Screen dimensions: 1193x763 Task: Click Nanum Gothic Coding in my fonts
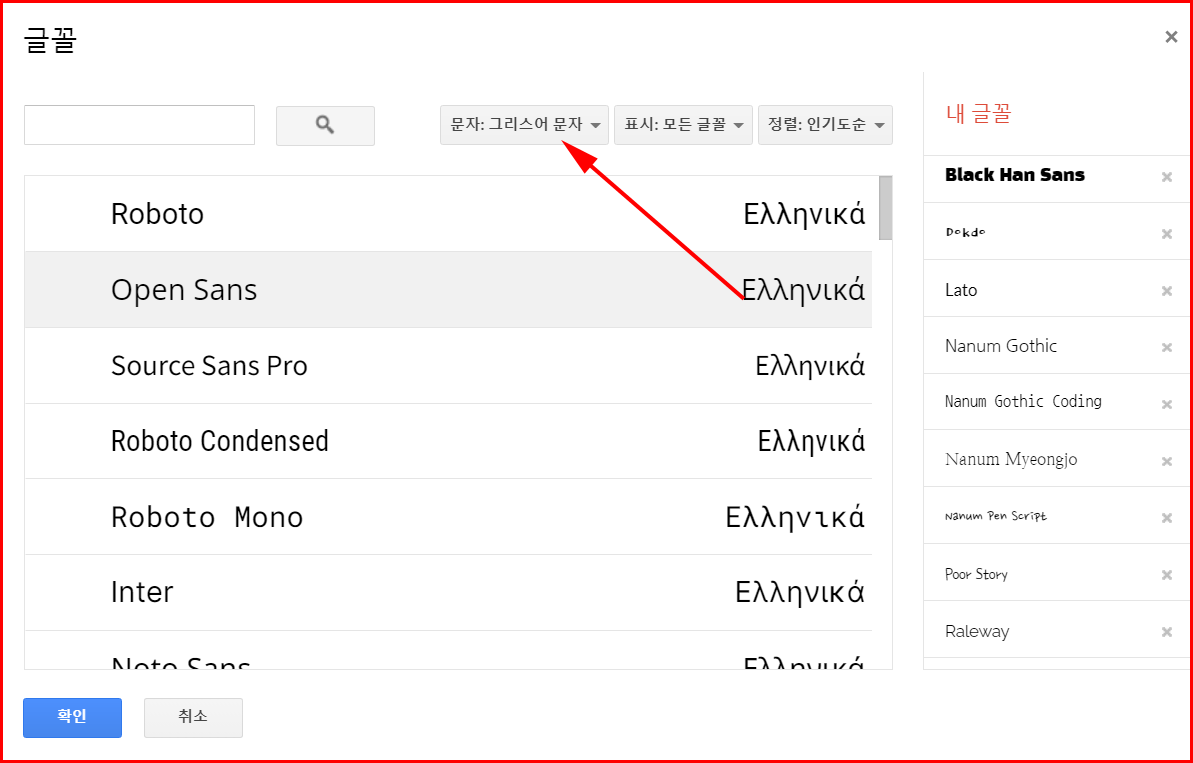click(1023, 402)
